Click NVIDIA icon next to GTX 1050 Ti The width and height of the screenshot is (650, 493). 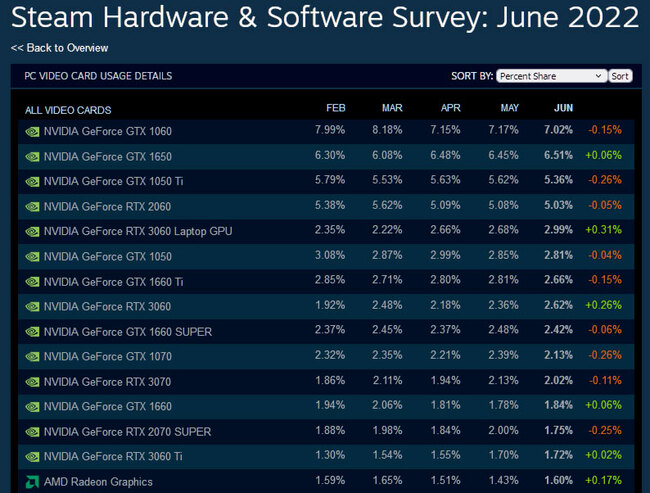coord(32,181)
